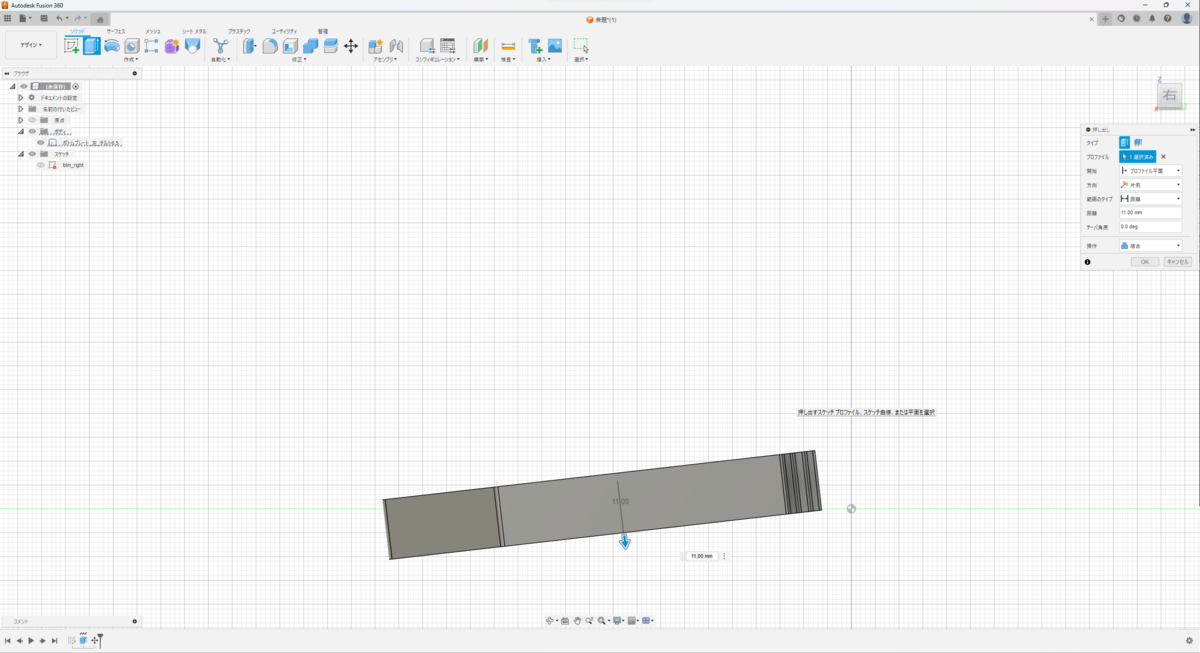Open the notifications bell
This screenshot has width=1200, height=653.
(1152, 18)
